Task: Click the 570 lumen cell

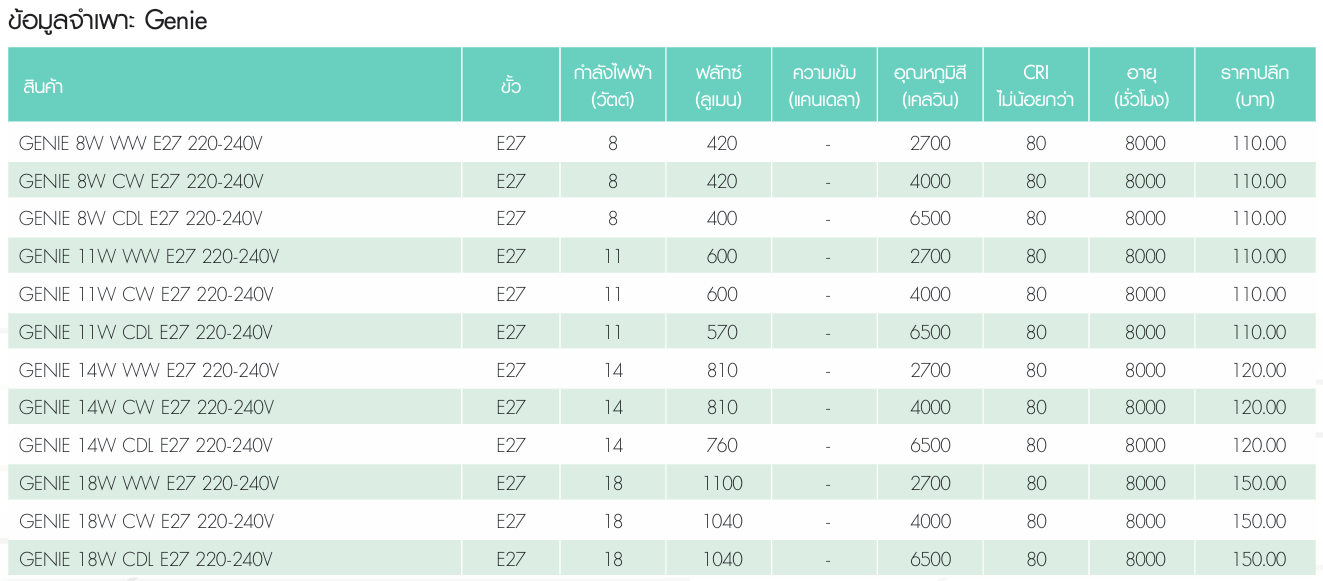Action: coord(722,332)
